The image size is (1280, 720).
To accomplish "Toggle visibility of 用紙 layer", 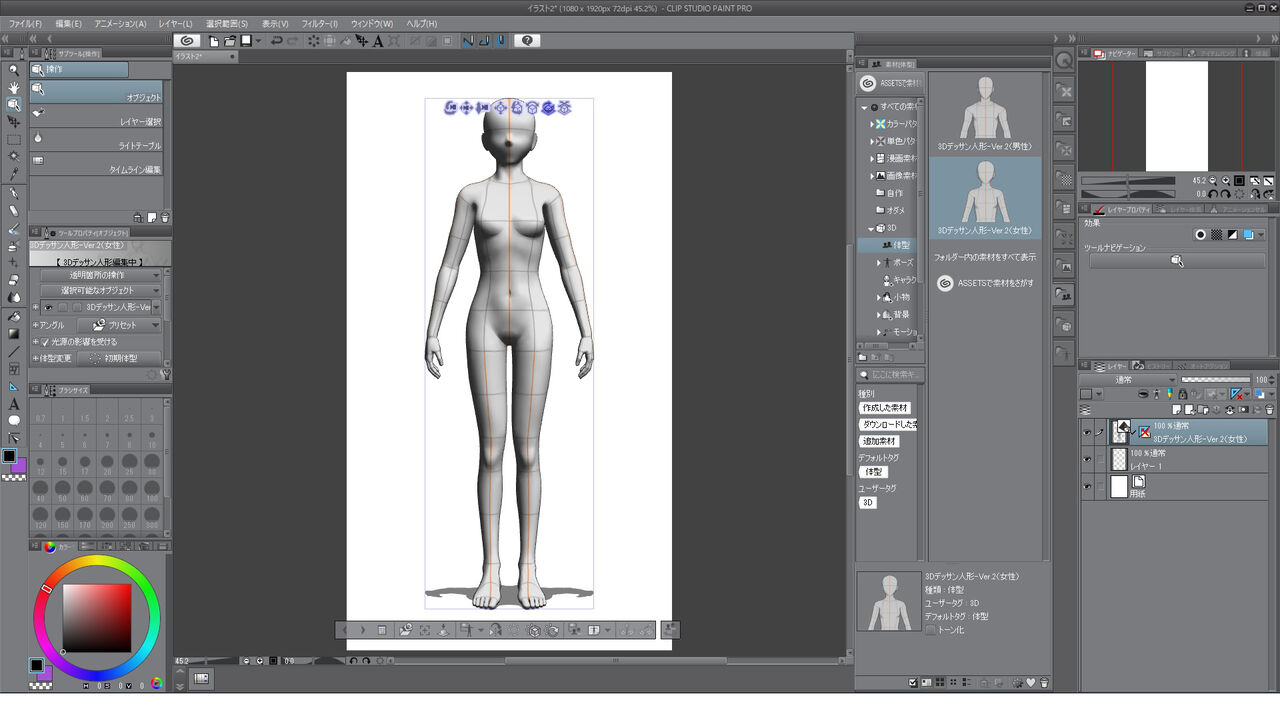I will coord(1087,486).
